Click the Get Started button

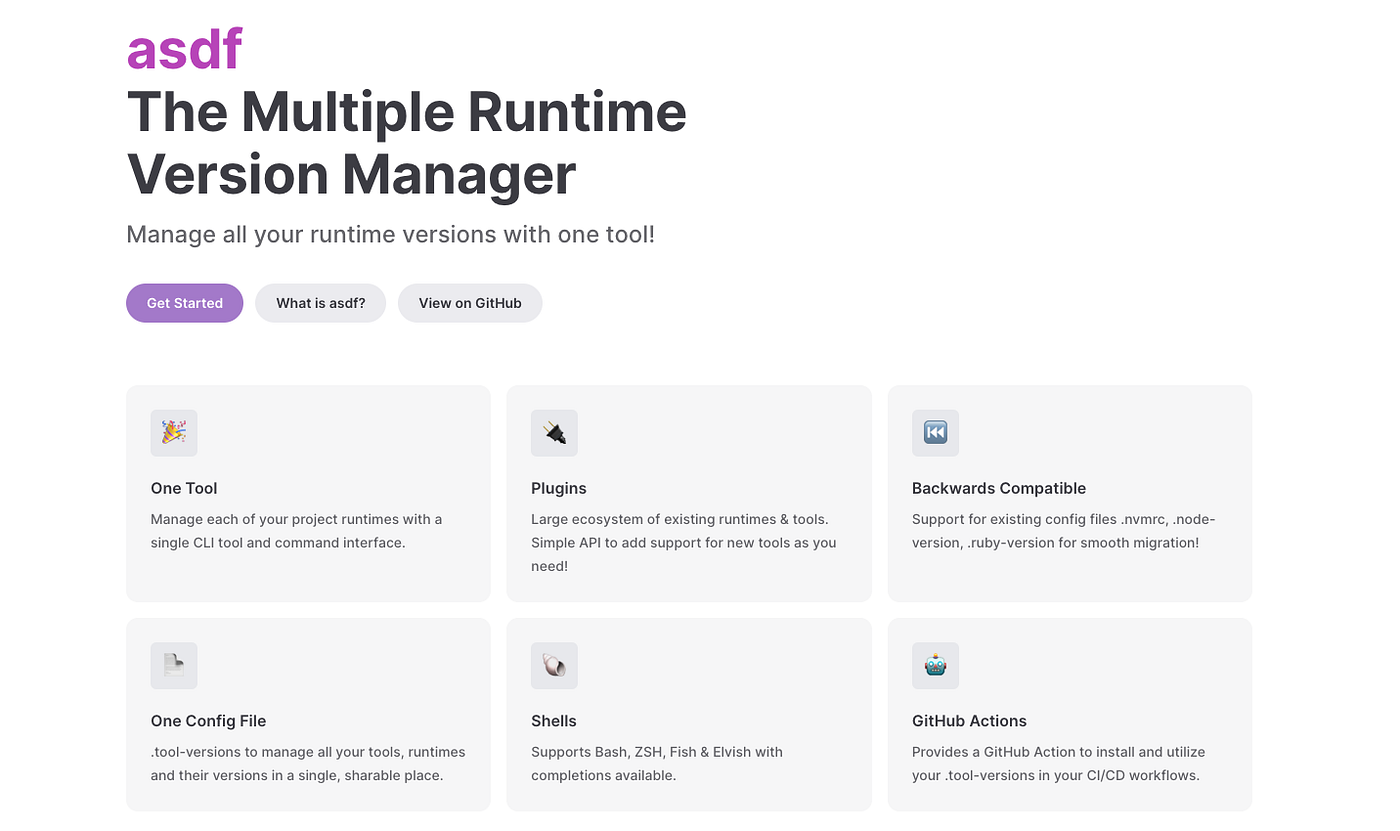tap(184, 303)
